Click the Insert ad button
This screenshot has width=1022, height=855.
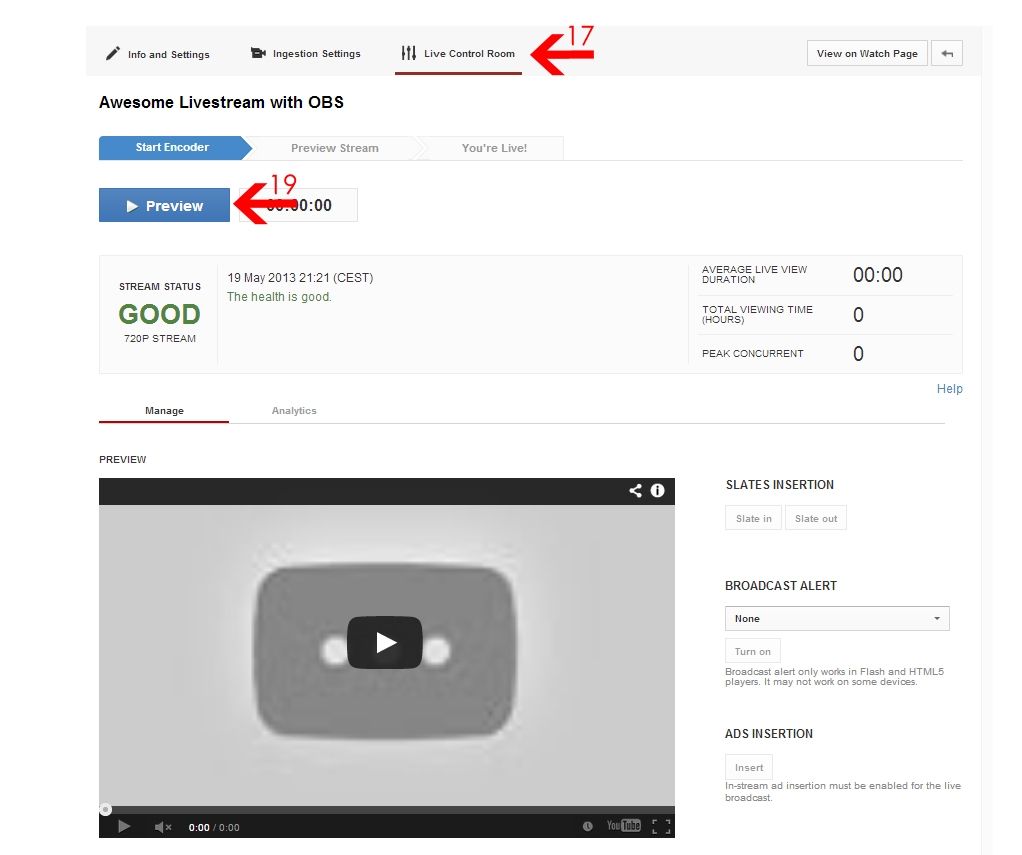pos(749,767)
